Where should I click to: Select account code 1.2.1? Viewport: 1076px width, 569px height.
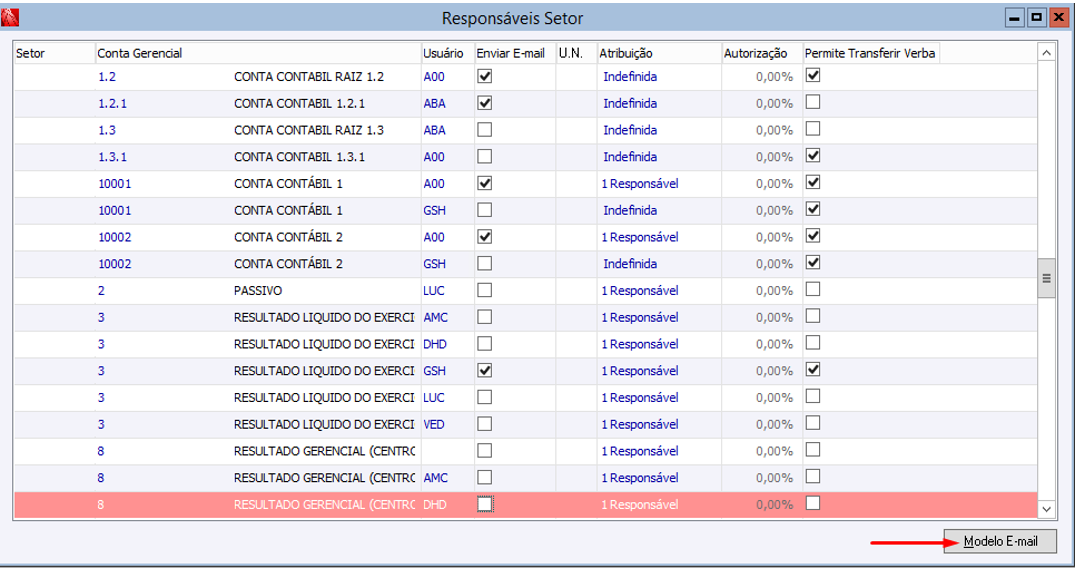(x=113, y=104)
